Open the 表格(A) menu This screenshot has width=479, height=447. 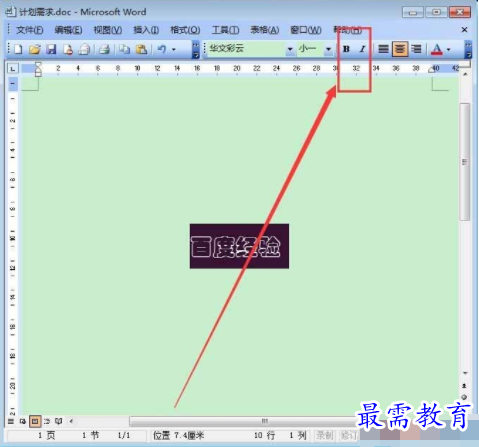pyautogui.click(x=265, y=30)
